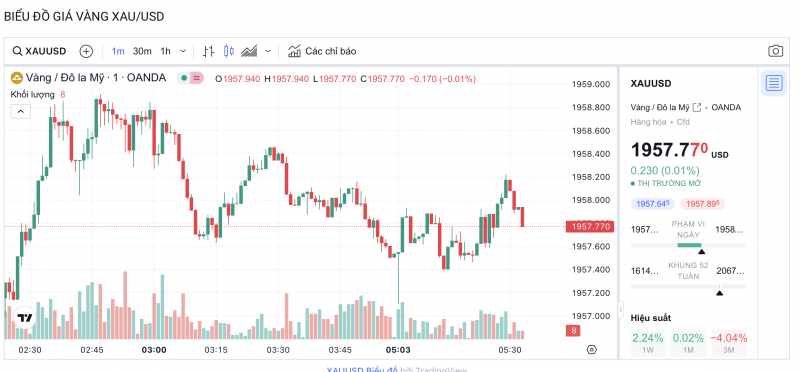Screen dimensions: 800x372
Task: Toggle the watchlist details panel icon
Action: pos(773,83)
